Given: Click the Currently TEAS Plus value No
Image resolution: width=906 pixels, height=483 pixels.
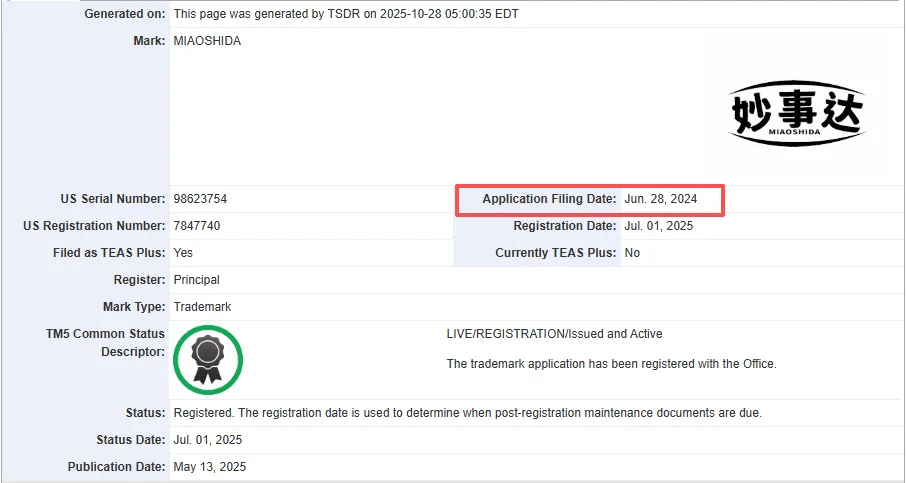Looking at the screenshot, I should tap(632, 253).
